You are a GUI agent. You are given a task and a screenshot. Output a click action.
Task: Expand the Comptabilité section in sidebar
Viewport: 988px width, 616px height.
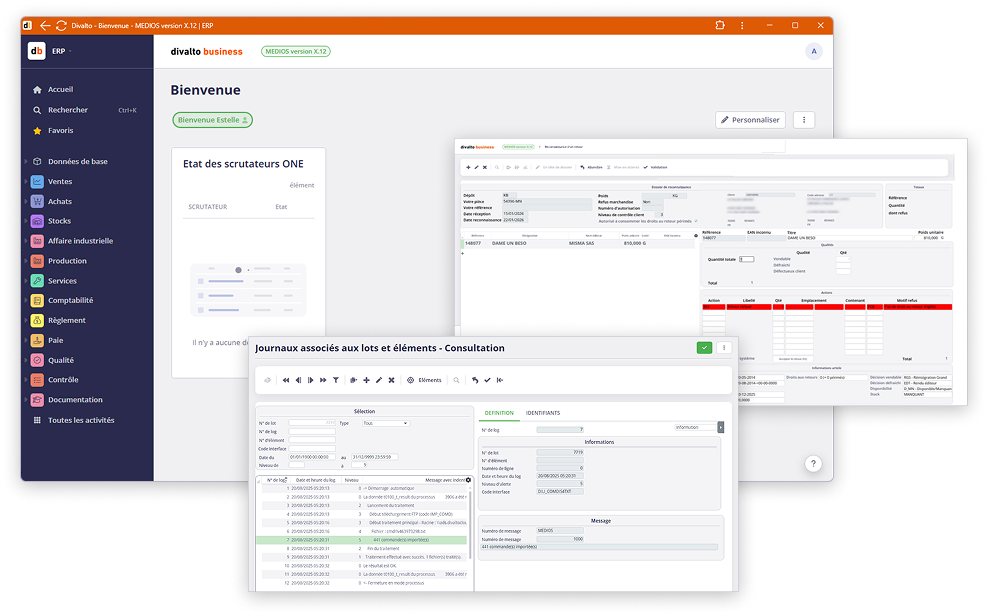tap(70, 301)
